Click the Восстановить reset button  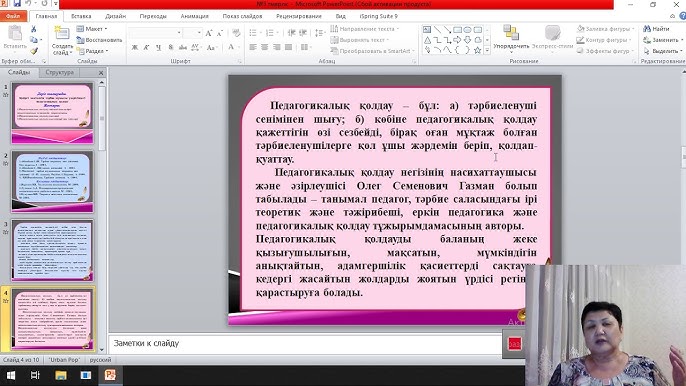click(99, 40)
